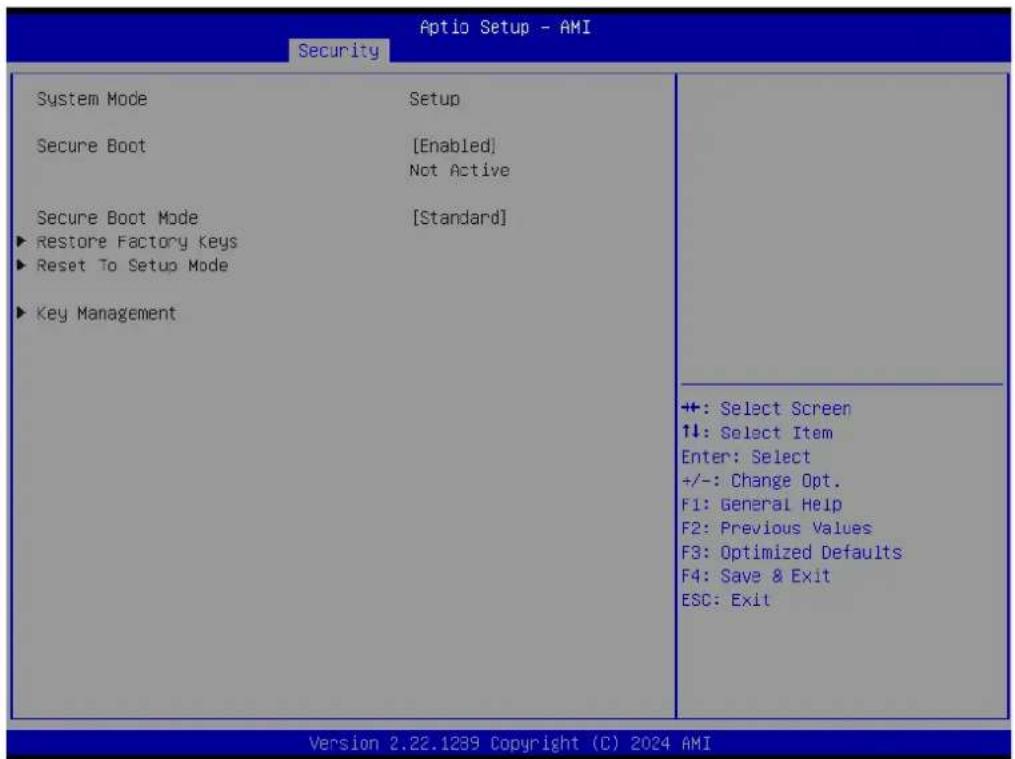Click the Enter: Select help line
This screenshot has width=1015, height=759.
click(x=746, y=457)
